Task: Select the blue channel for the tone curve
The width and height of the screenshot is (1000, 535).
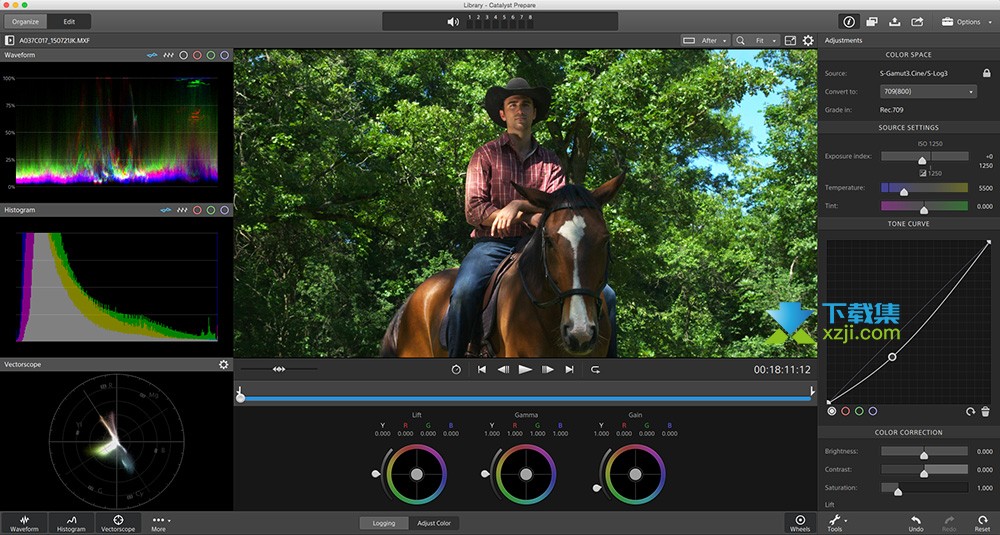Action: coord(872,411)
